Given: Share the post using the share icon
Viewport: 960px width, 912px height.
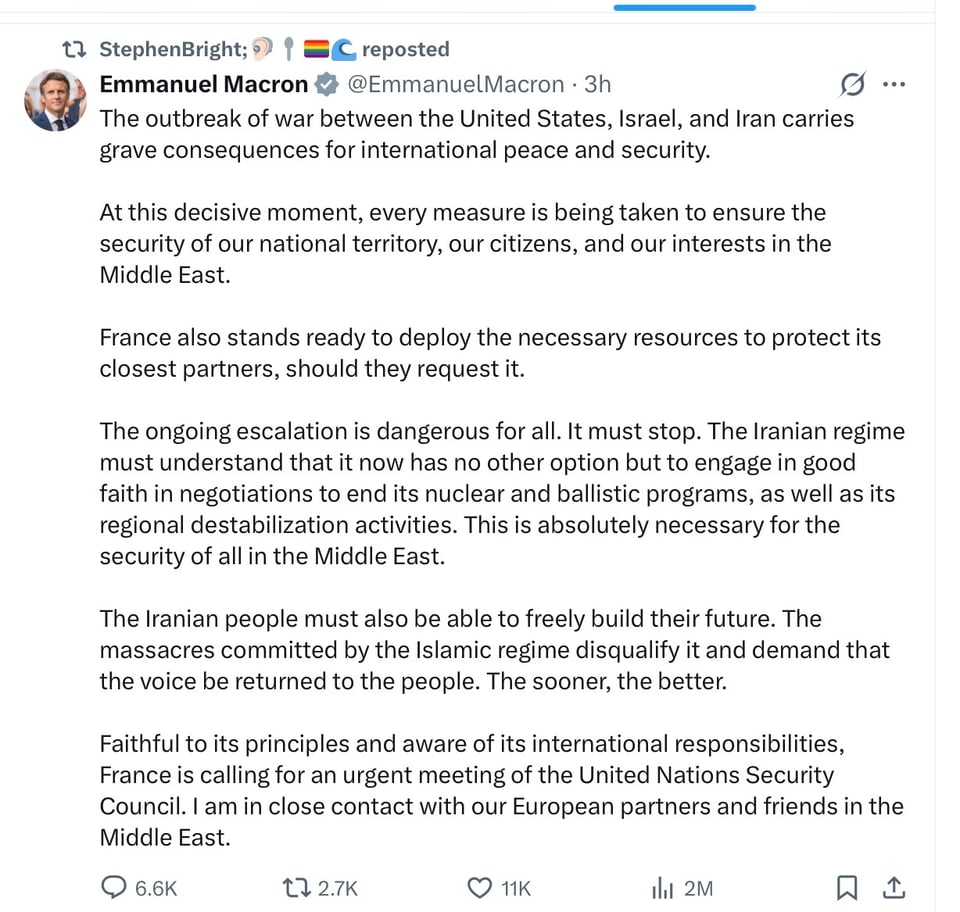Looking at the screenshot, I should point(893,887).
